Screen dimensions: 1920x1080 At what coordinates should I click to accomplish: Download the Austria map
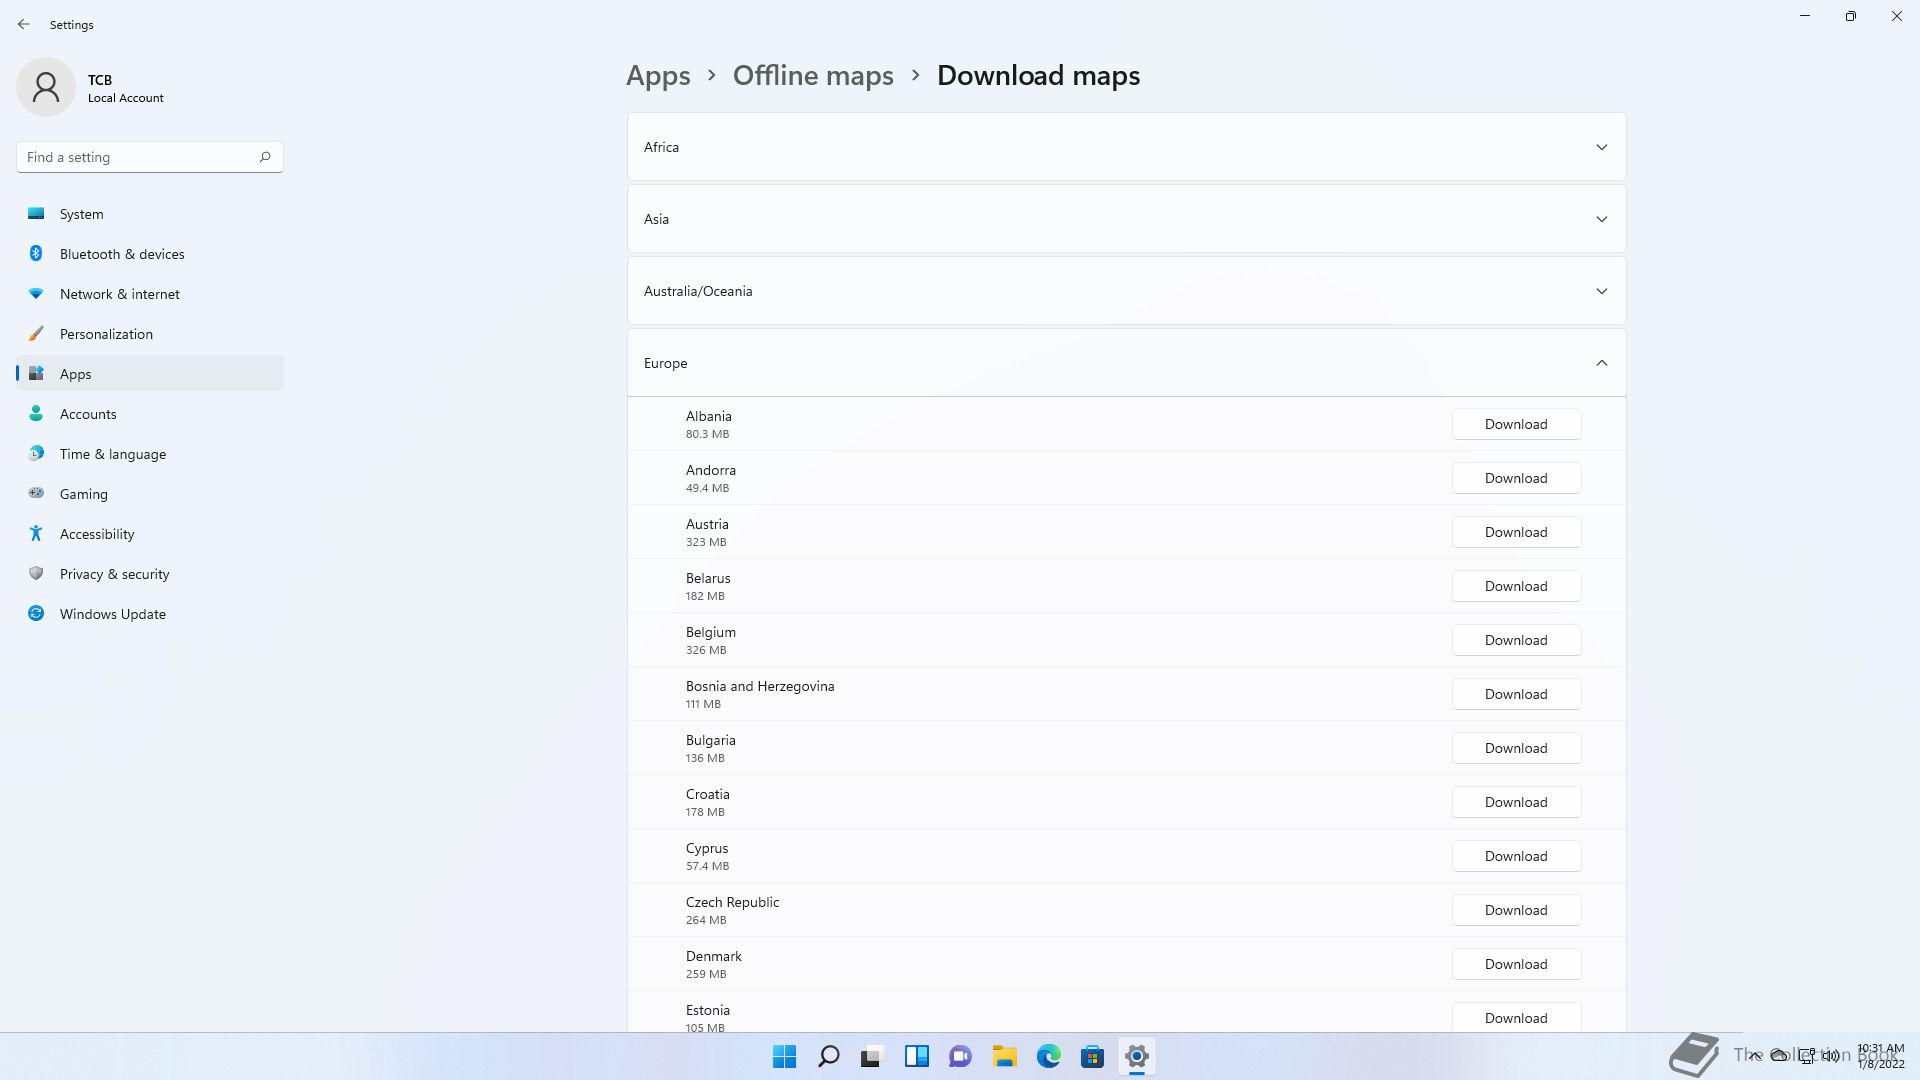(x=1516, y=532)
